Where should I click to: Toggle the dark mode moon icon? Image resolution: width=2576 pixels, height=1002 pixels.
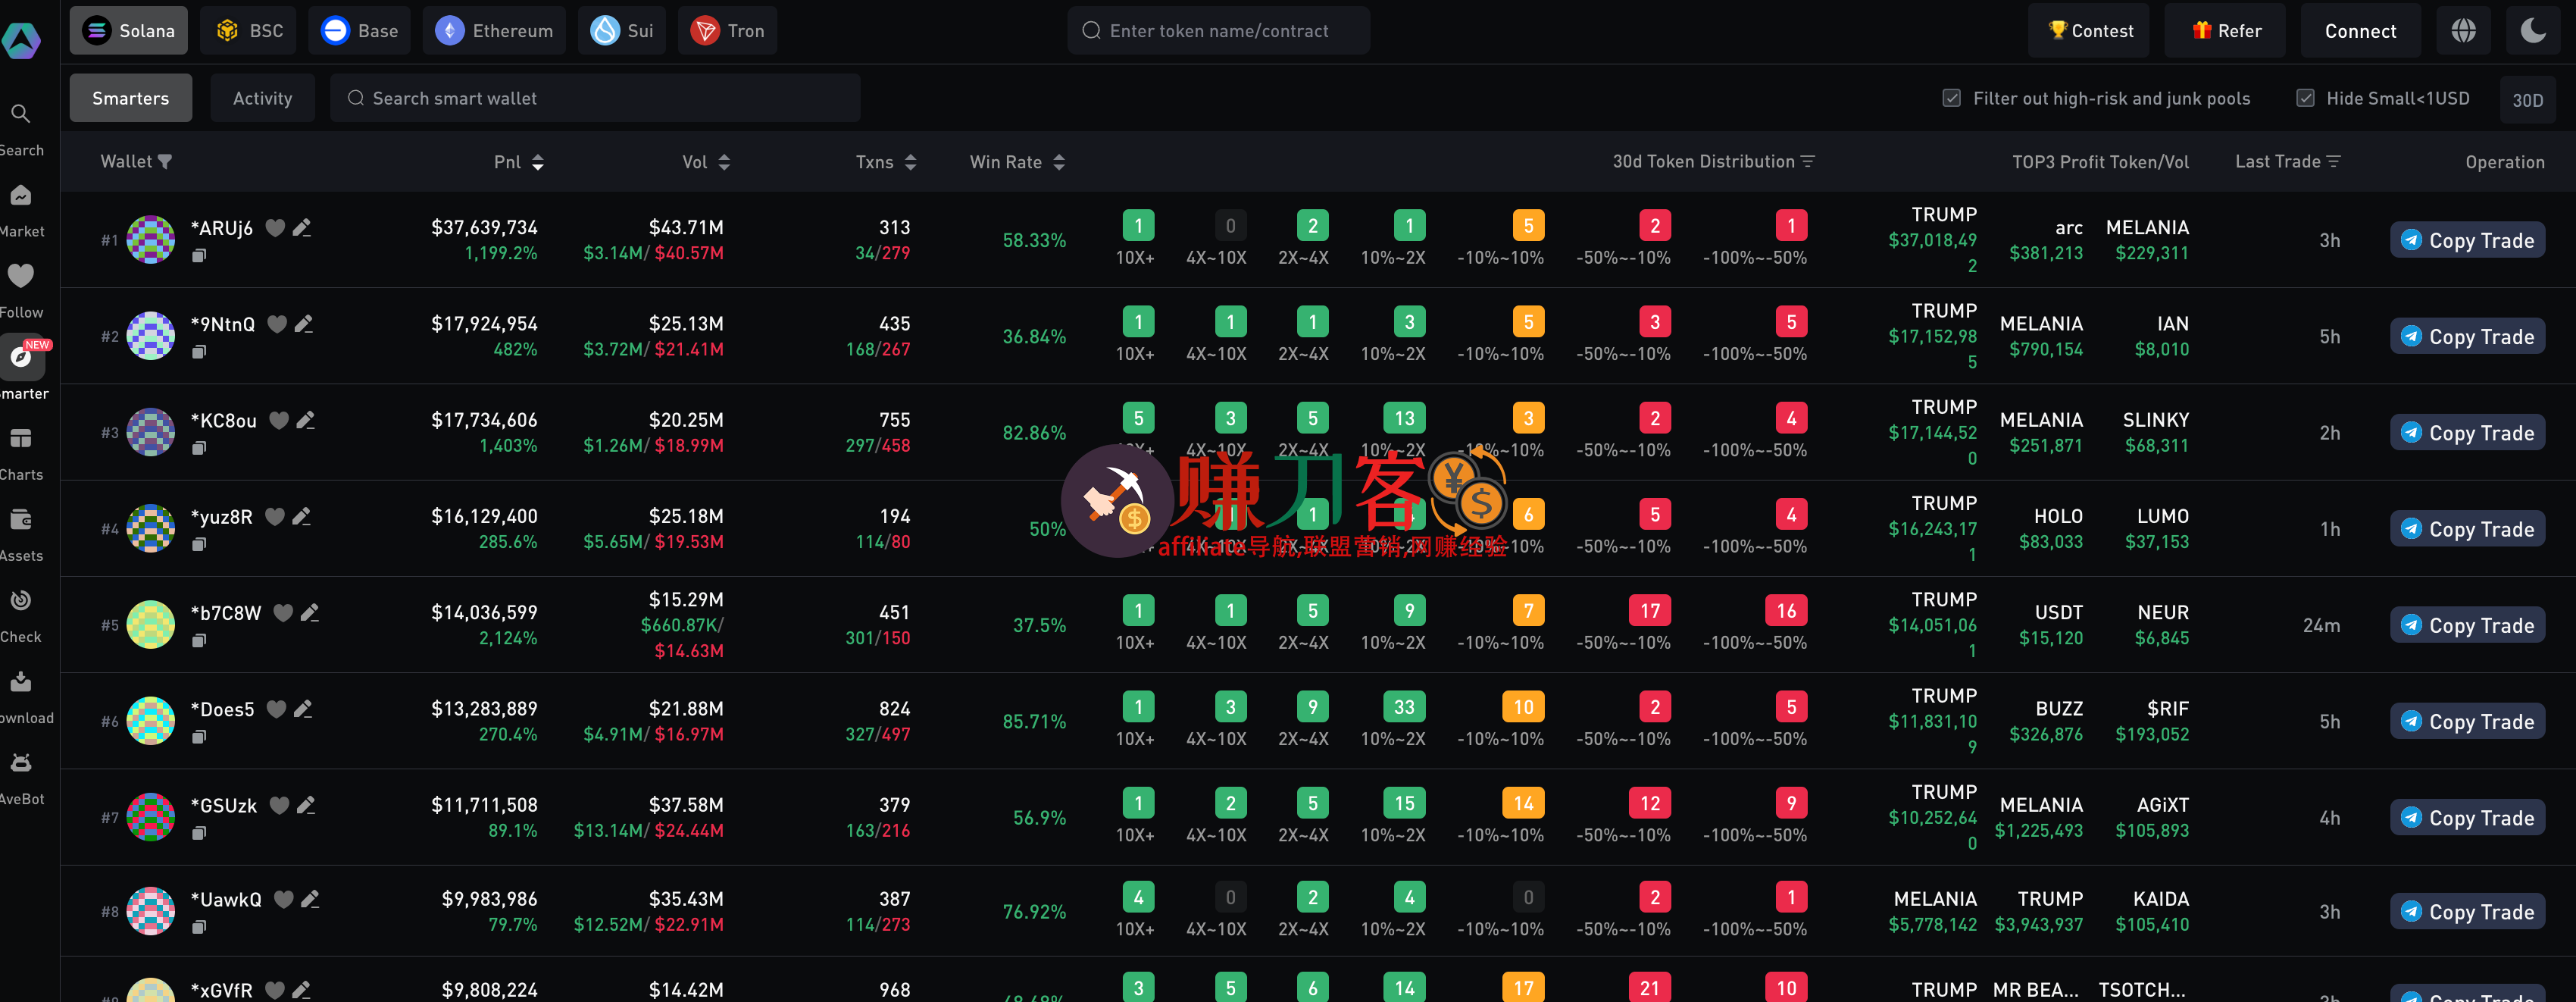tap(2533, 31)
